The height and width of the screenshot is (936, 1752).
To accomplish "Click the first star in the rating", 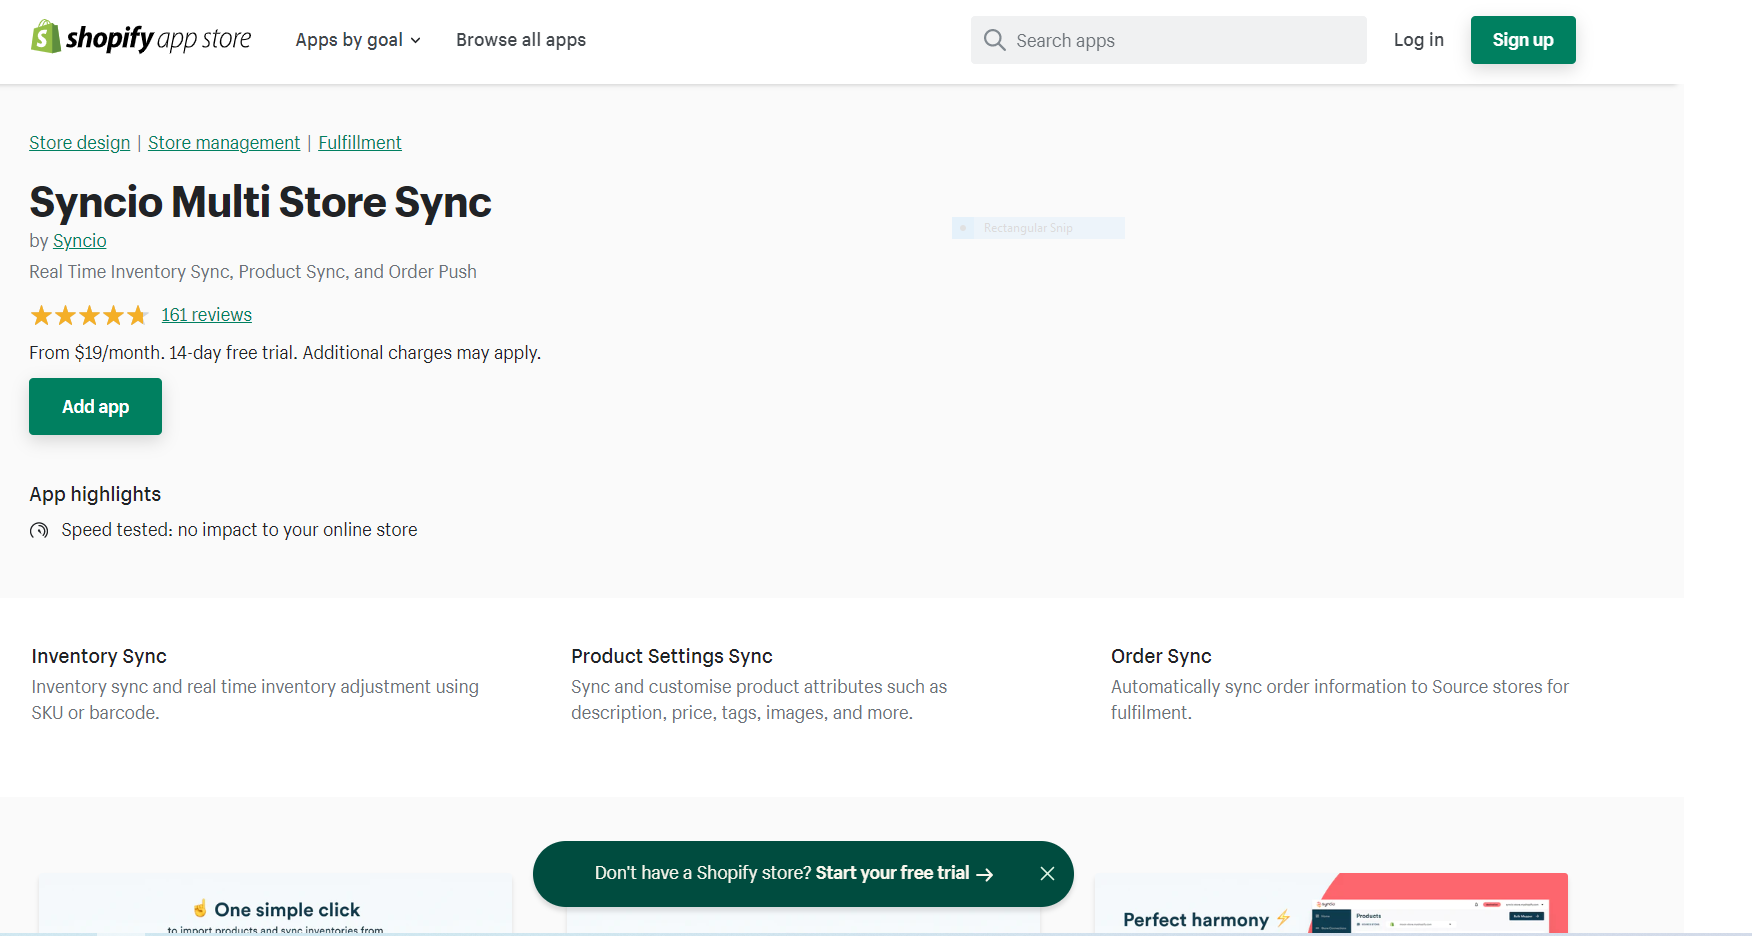I will click(41, 314).
